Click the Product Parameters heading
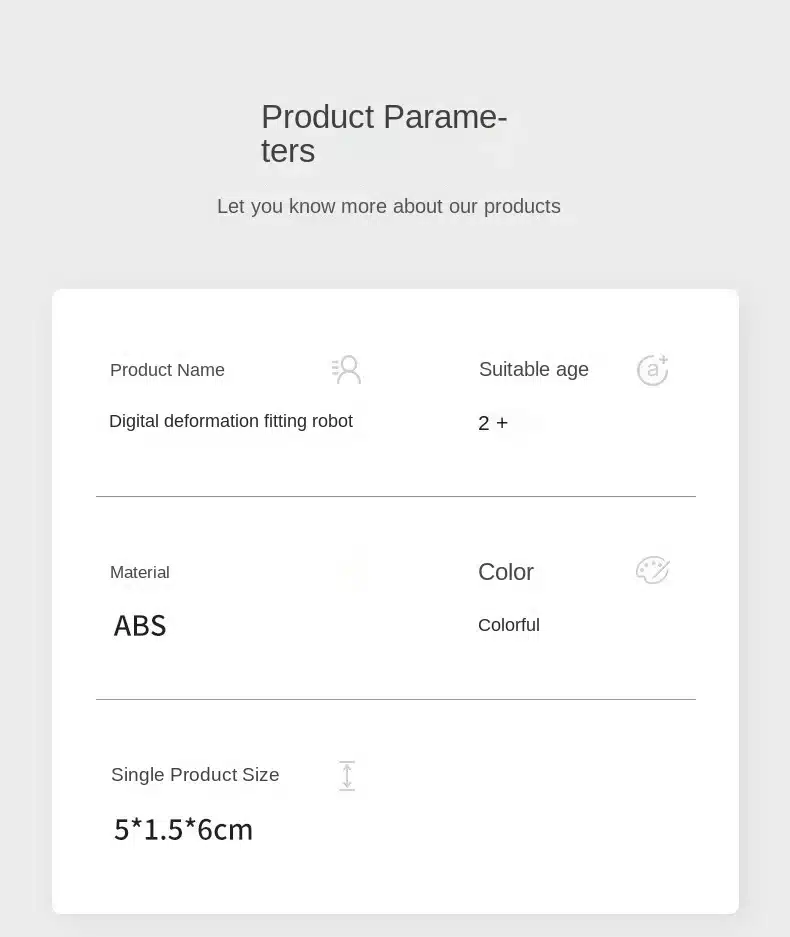The height and width of the screenshot is (937, 790). pyautogui.click(x=384, y=133)
